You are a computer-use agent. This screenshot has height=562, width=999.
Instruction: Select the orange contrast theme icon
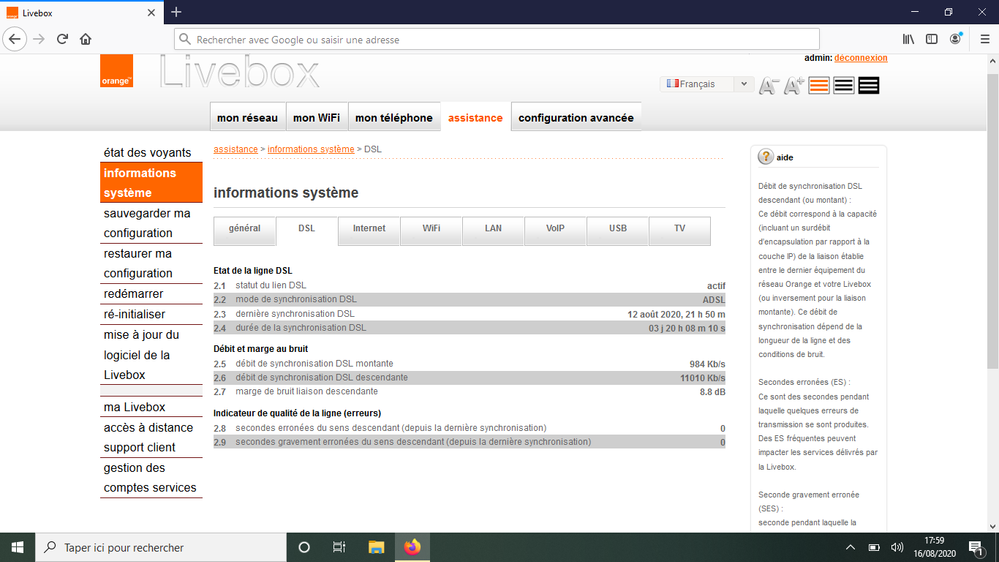click(819, 85)
